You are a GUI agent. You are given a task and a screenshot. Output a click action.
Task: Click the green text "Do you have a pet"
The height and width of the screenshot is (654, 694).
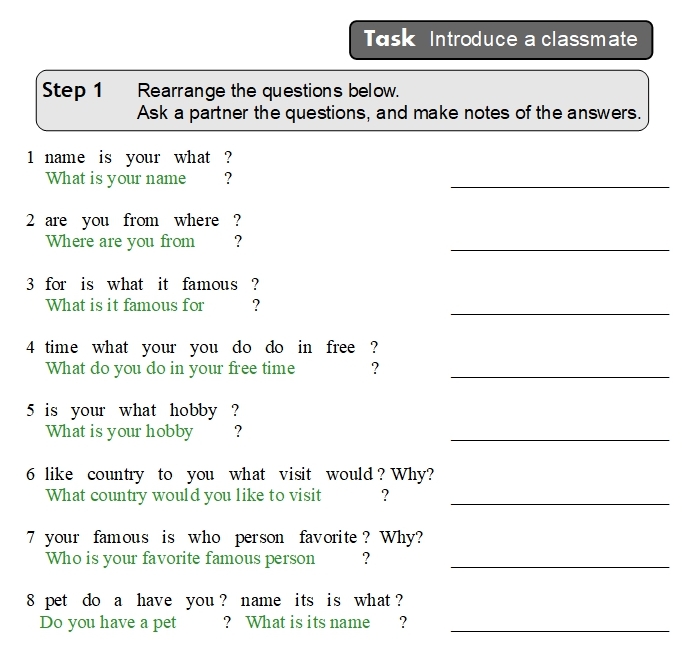pos(108,623)
